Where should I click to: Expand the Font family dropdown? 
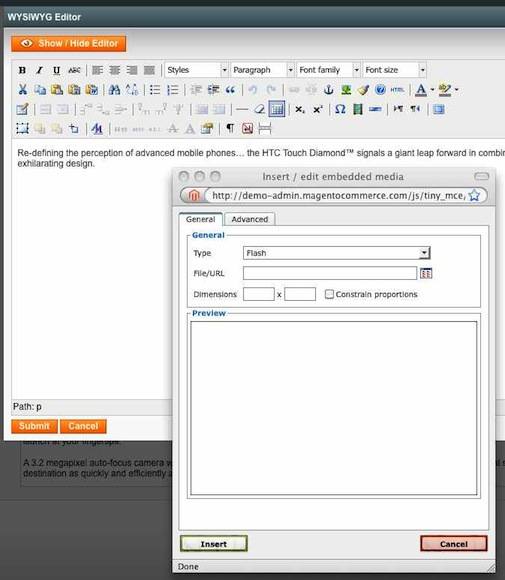(x=328, y=70)
